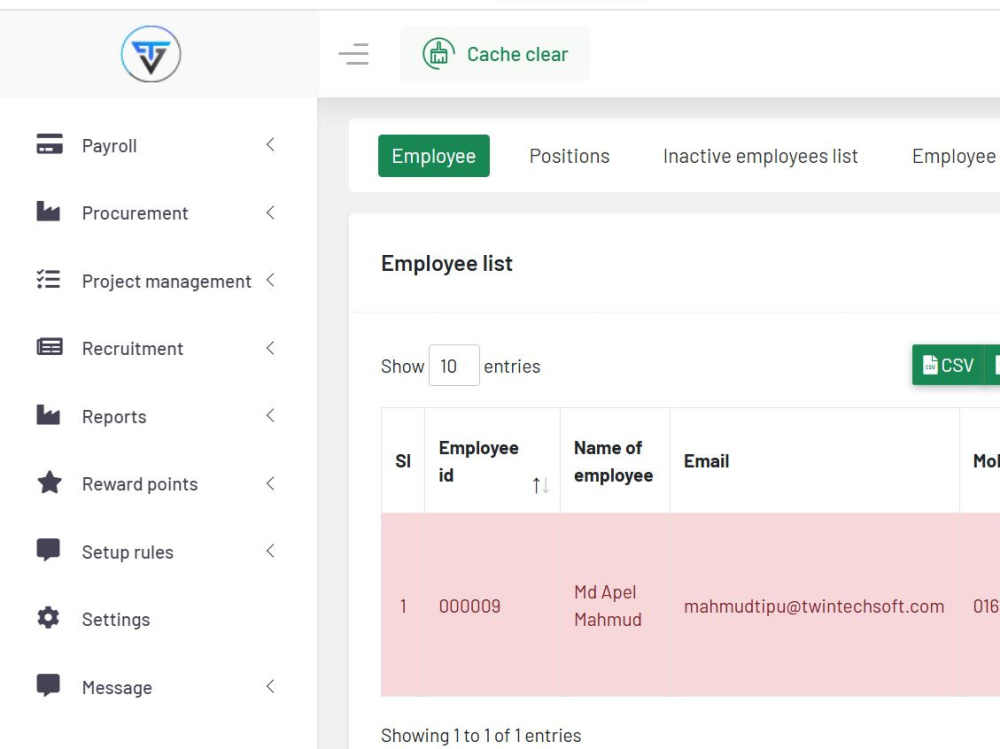The width and height of the screenshot is (1000, 749).
Task: Click the Settings gear icon
Action: coord(48,618)
